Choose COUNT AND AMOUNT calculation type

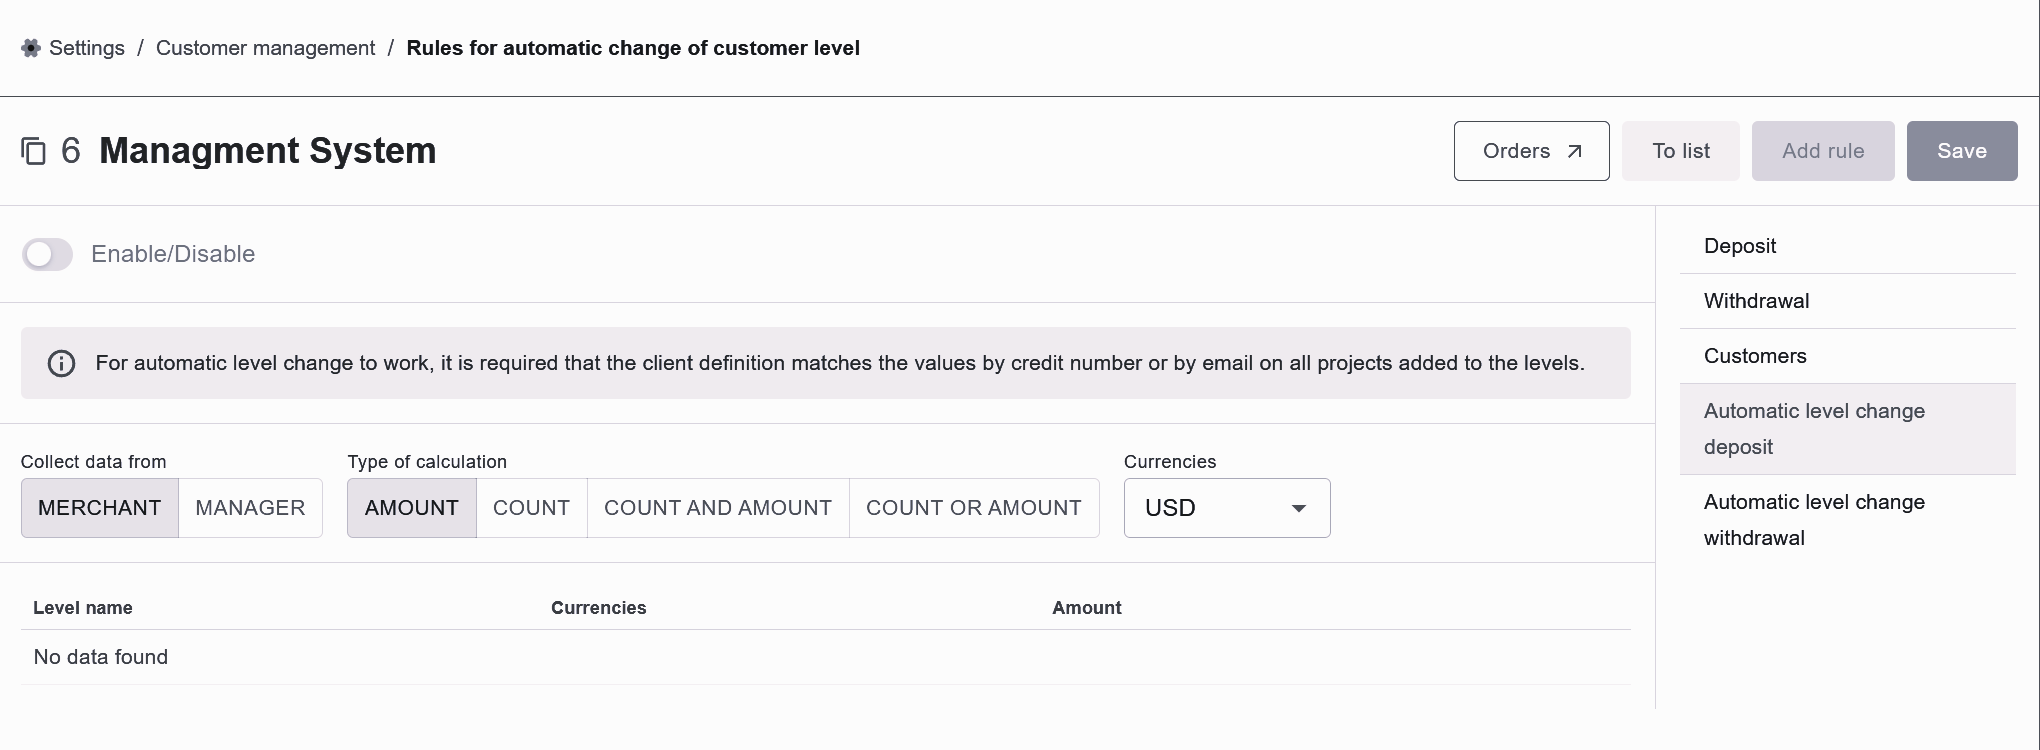coord(718,508)
